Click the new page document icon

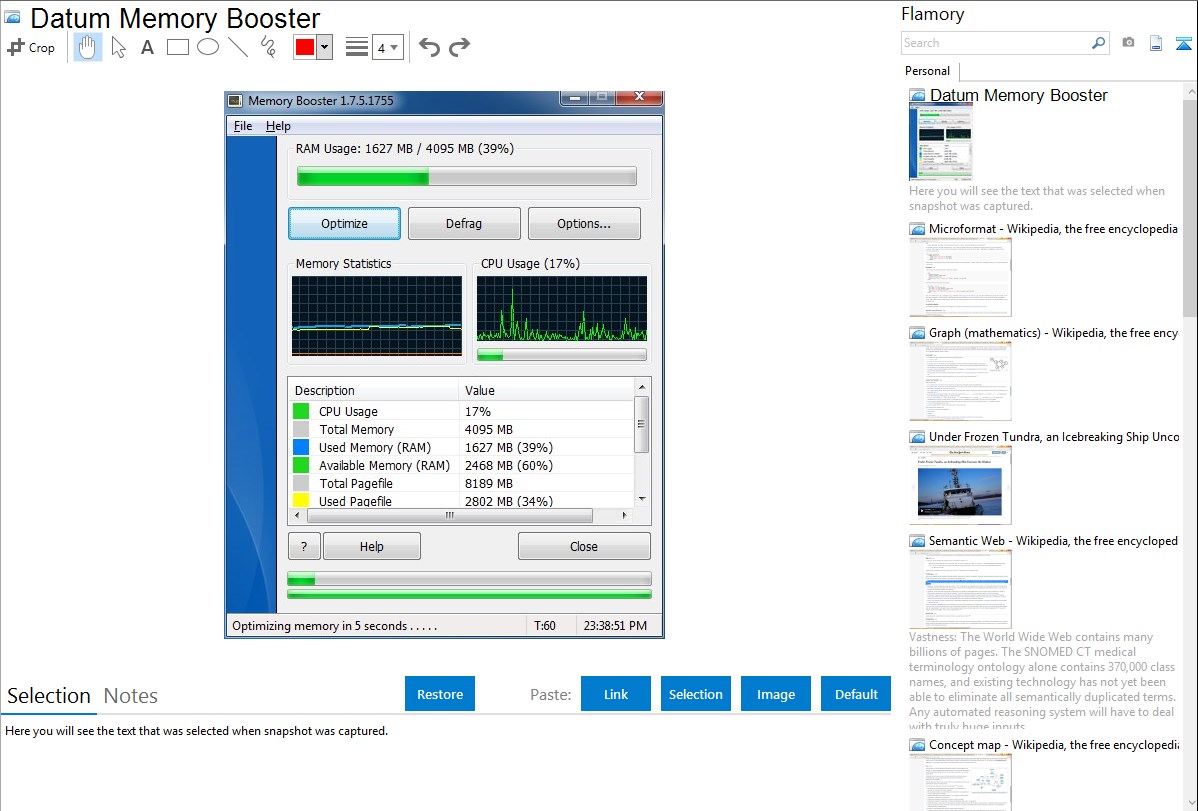click(1156, 43)
